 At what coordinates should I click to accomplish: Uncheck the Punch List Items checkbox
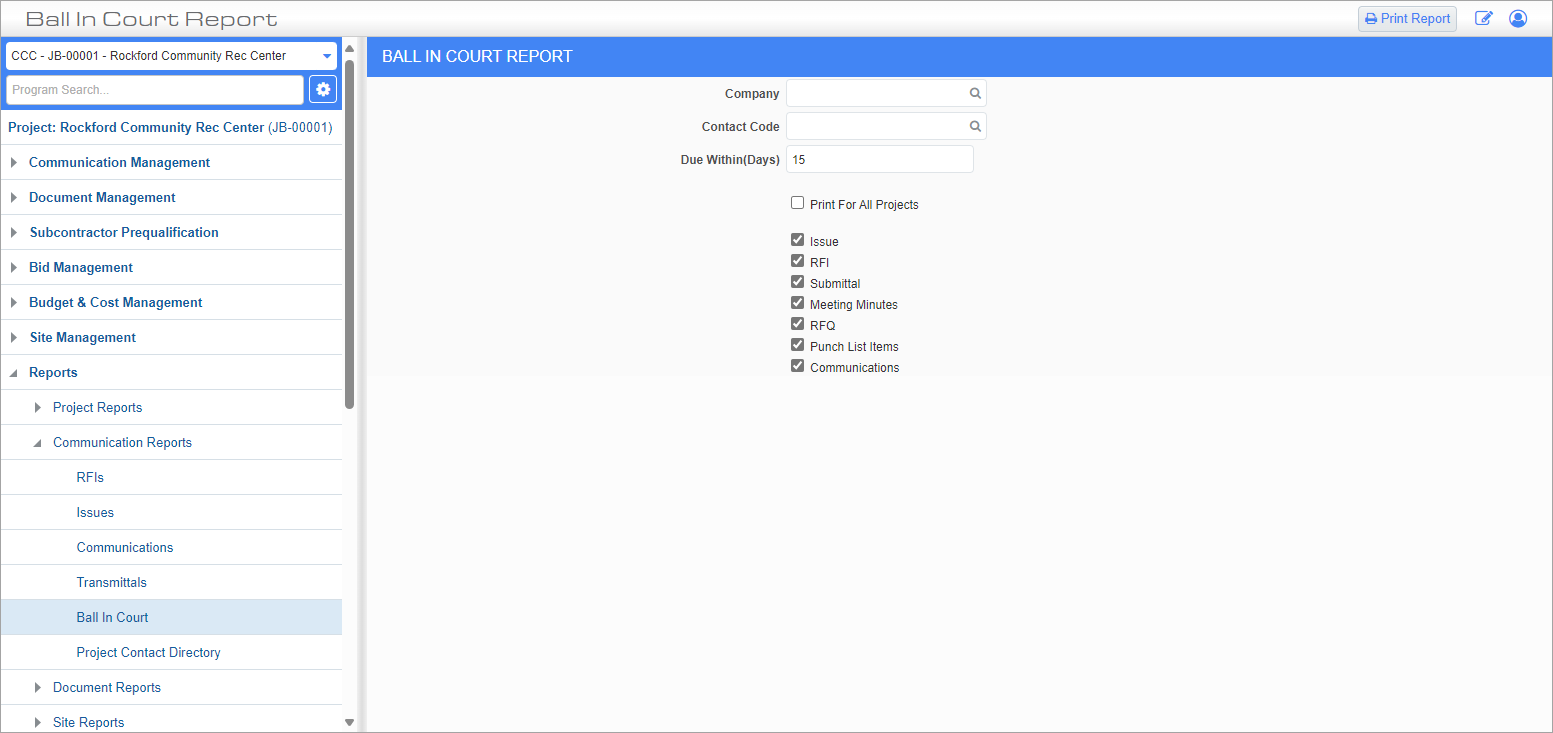(797, 345)
